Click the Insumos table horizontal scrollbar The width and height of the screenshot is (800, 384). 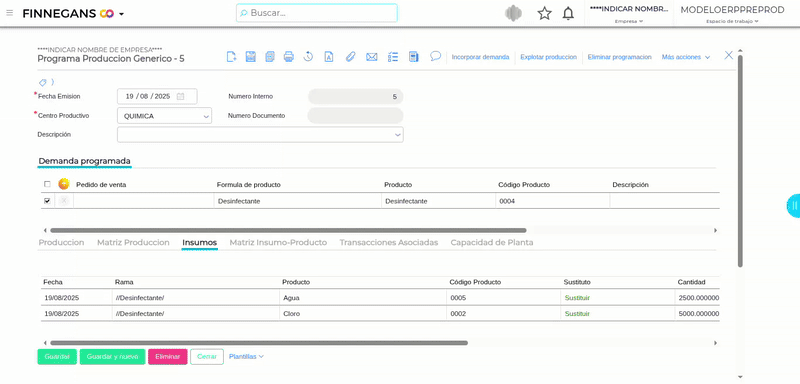pos(259,343)
